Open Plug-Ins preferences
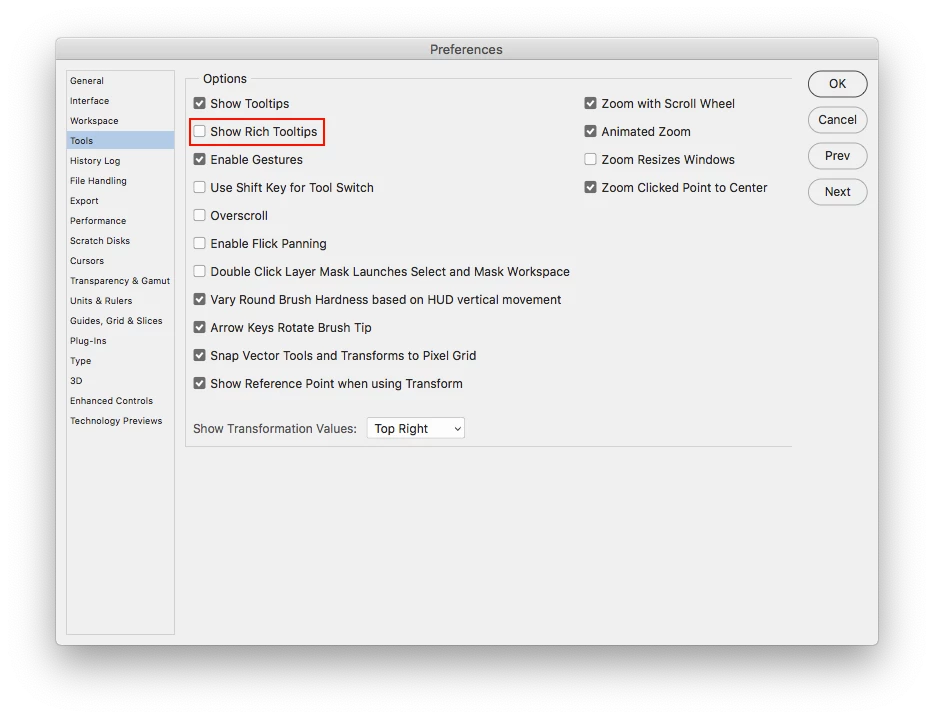Image resolution: width=934 pixels, height=719 pixels. [x=120, y=341]
